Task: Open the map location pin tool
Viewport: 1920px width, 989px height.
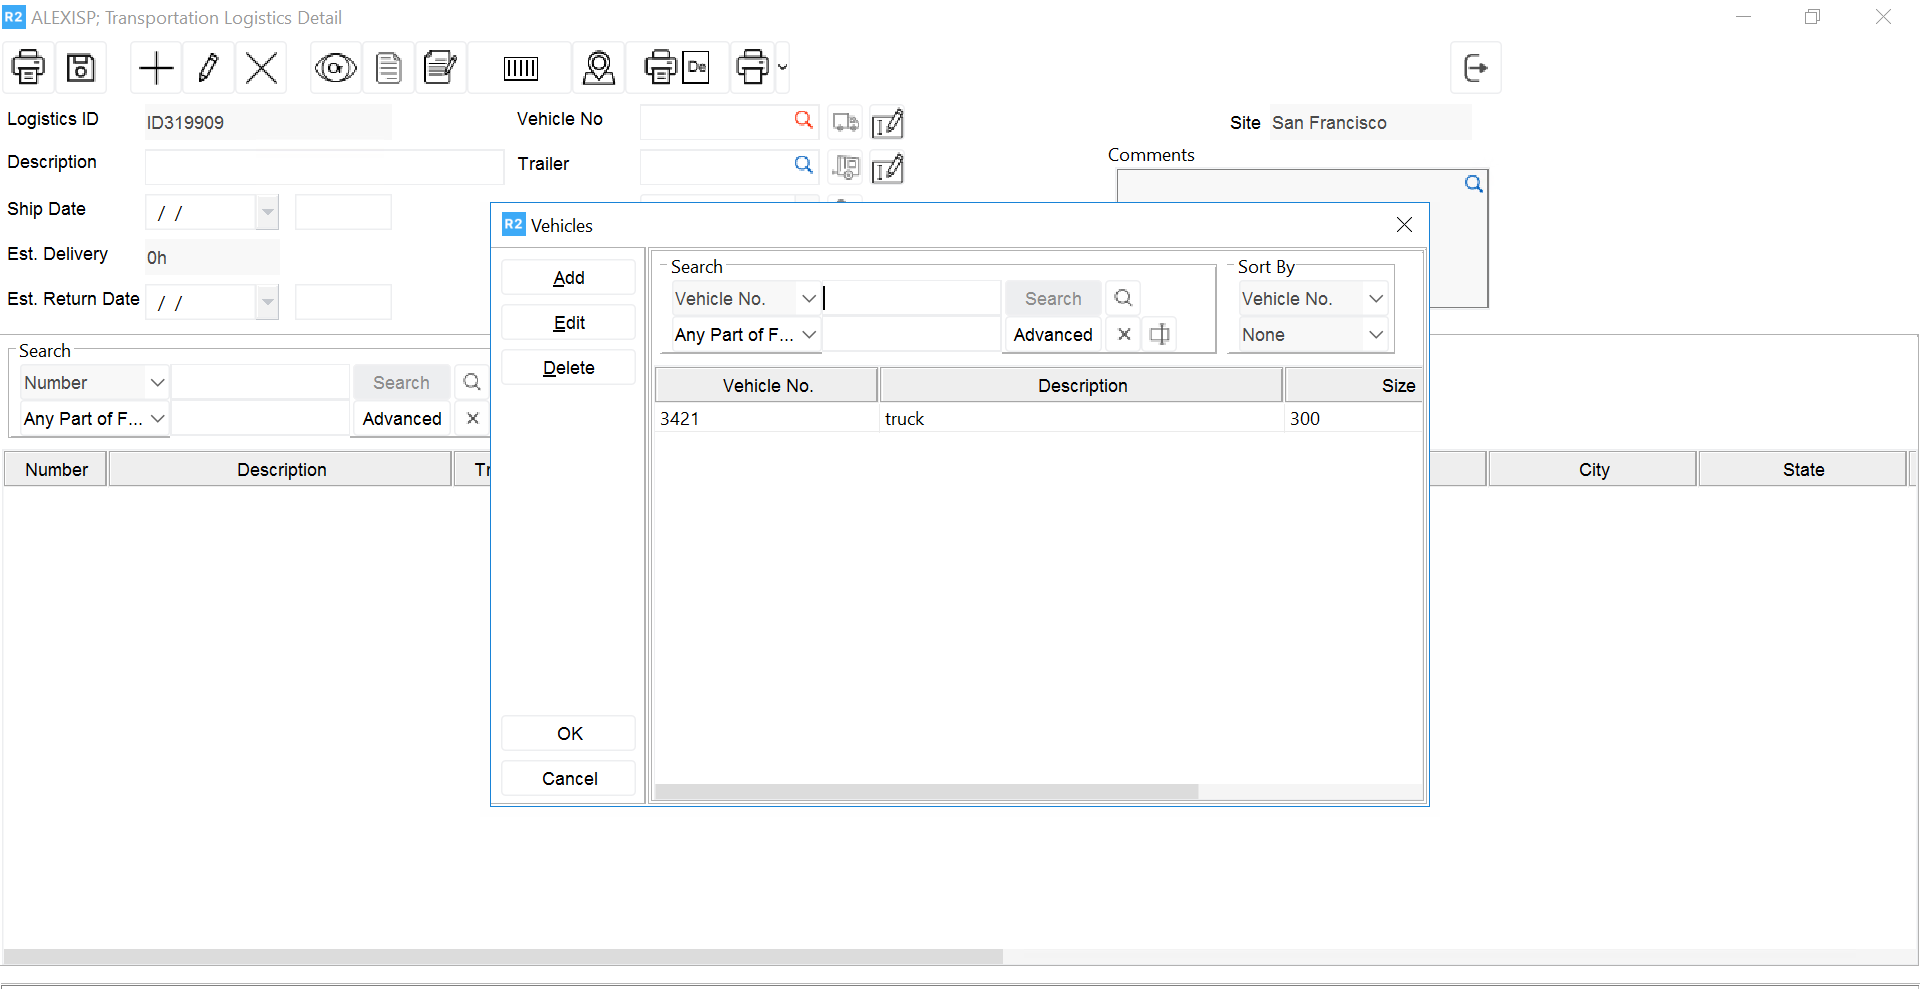Action: point(598,68)
